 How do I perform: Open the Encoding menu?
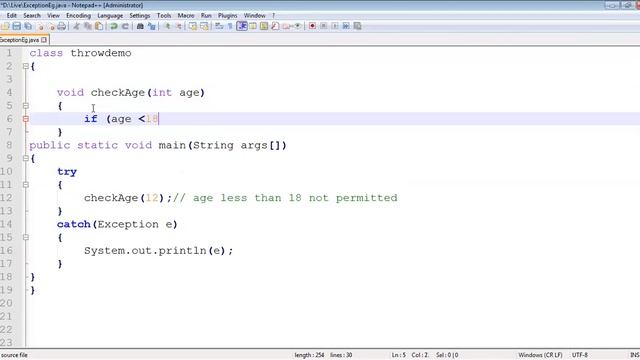[x=78, y=16]
